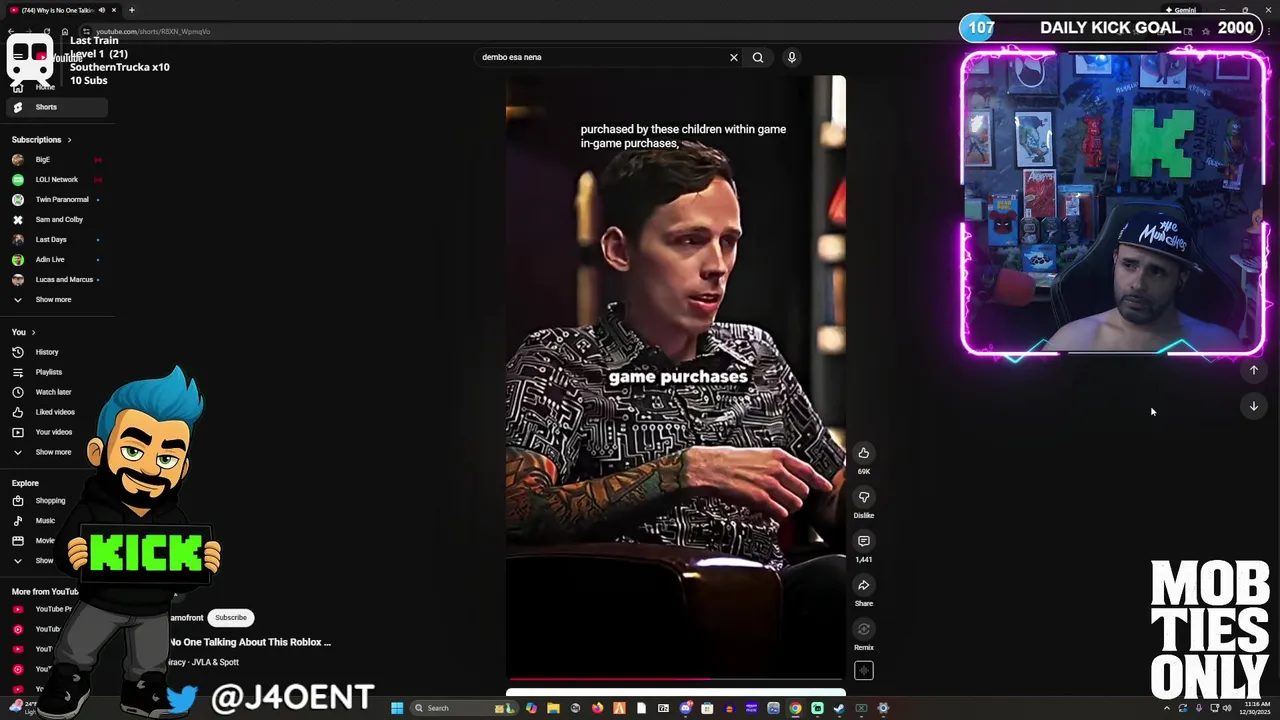Show more subscriptions

click(x=53, y=299)
